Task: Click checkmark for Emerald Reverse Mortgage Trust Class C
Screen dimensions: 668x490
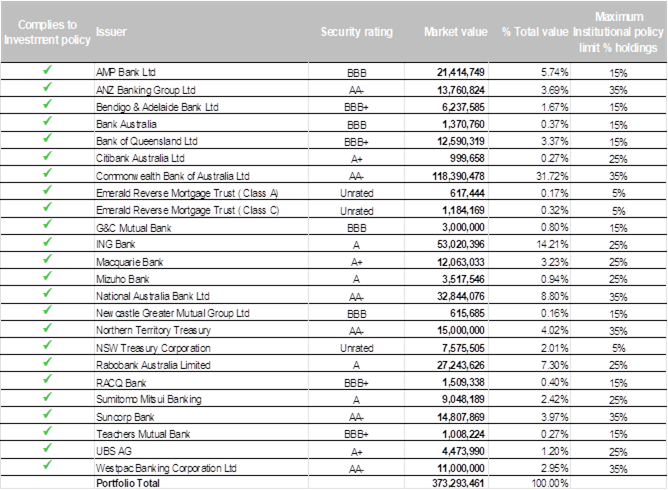Action: (47, 207)
